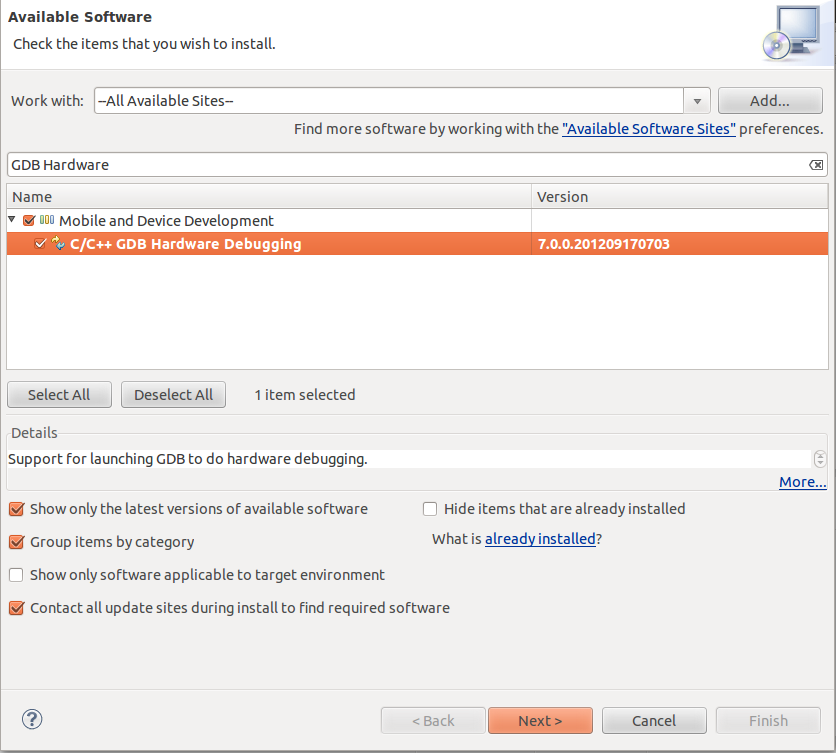This screenshot has width=836, height=753.
Task: Click the install wizard computer and disc image
Action: click(793, 32)
